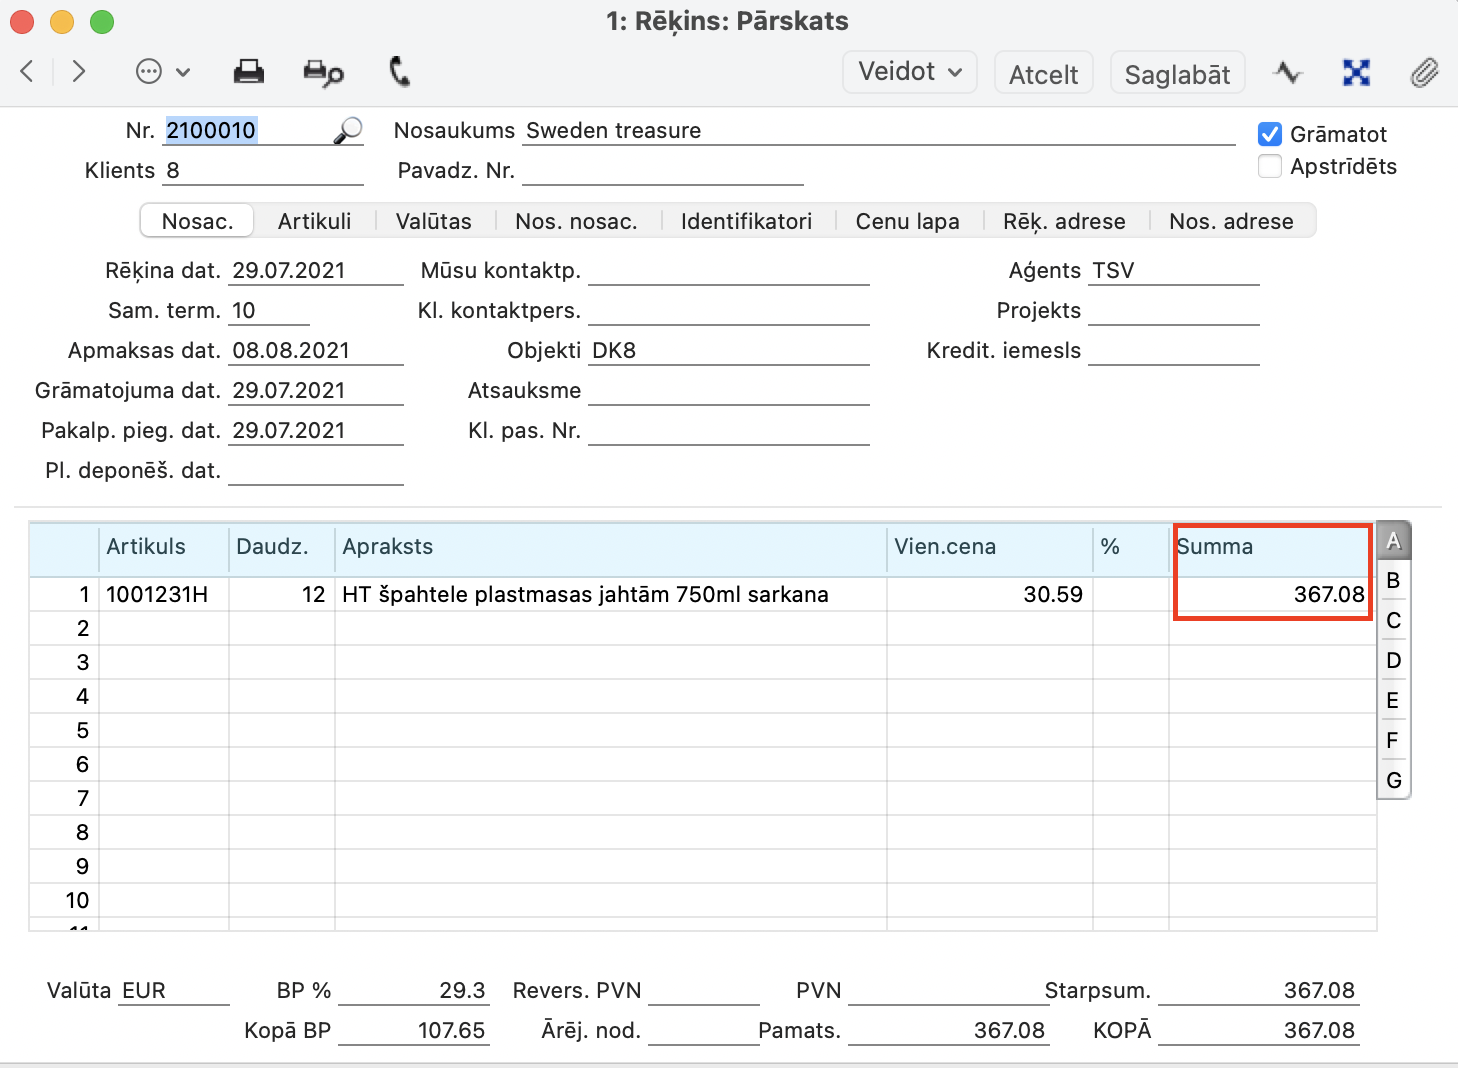Click the Atcelt button
The image size is (1458, 1068).
click(1043, 74)
